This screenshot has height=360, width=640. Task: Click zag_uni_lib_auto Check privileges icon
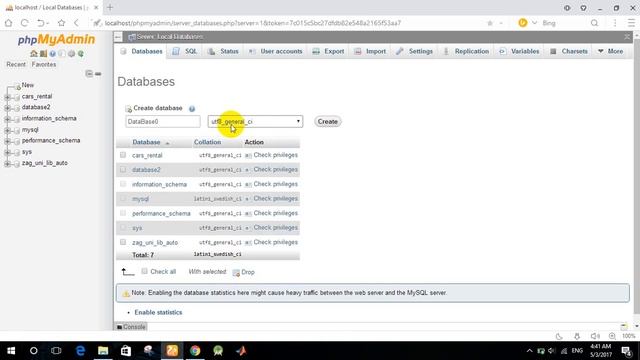pos(248,242)
